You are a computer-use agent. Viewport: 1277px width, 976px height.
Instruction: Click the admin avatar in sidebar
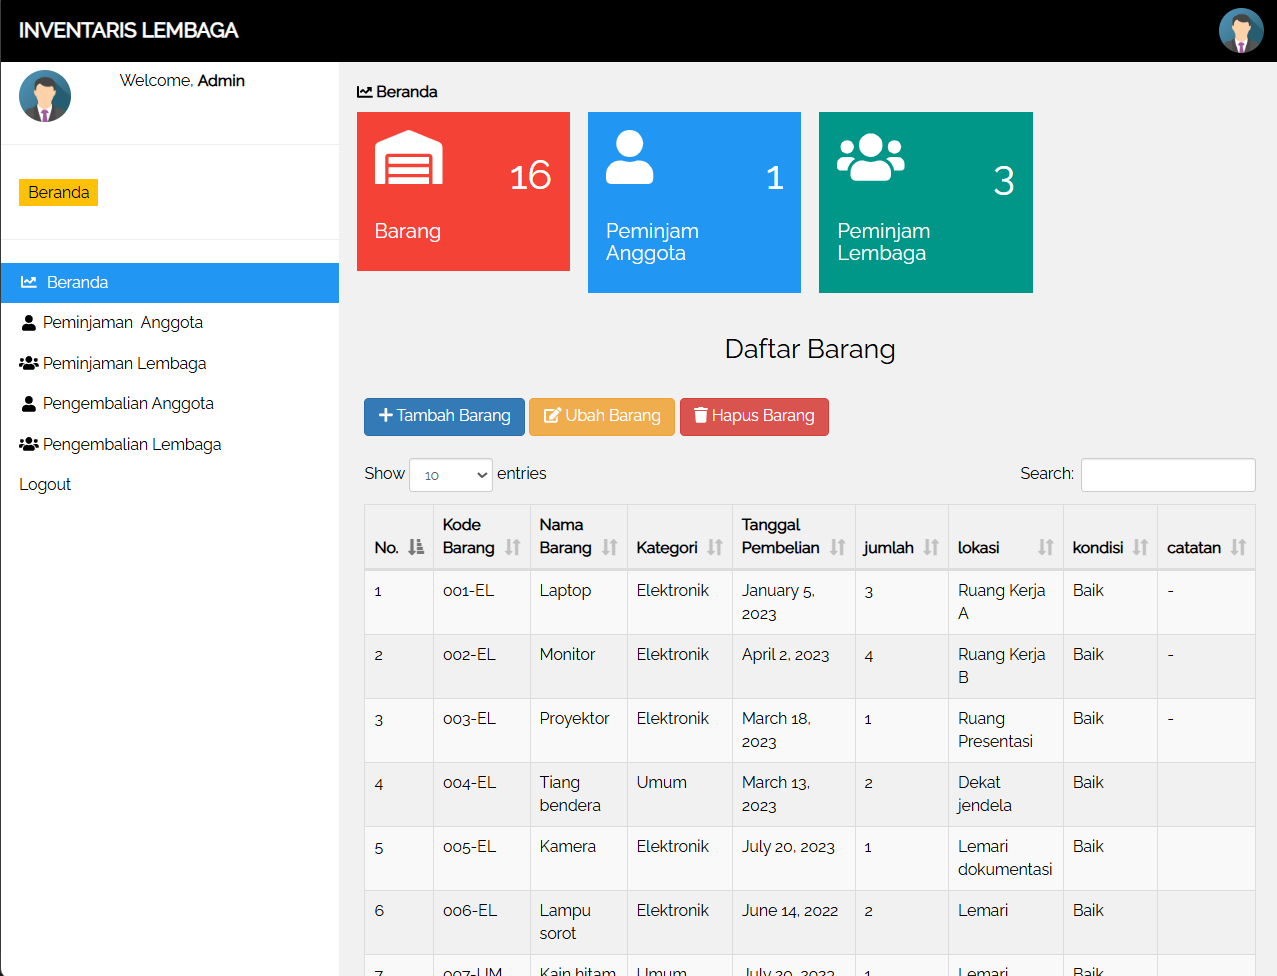tap(45, 96)
